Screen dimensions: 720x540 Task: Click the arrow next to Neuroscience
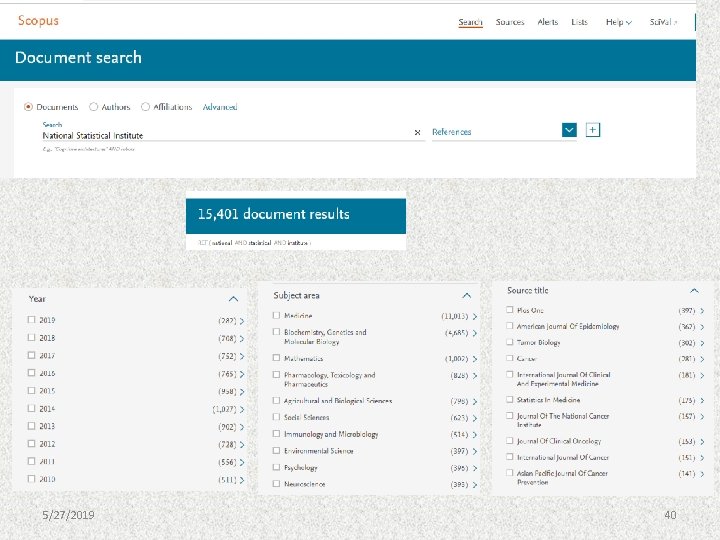pyautogui.click(x=475, y=485)
